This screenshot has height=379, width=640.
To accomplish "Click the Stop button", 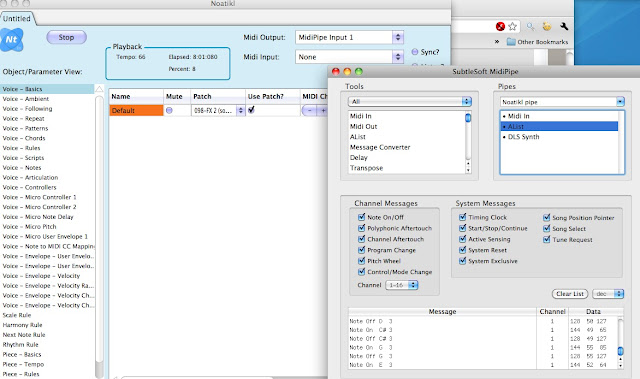I will (x=67, y=37).
